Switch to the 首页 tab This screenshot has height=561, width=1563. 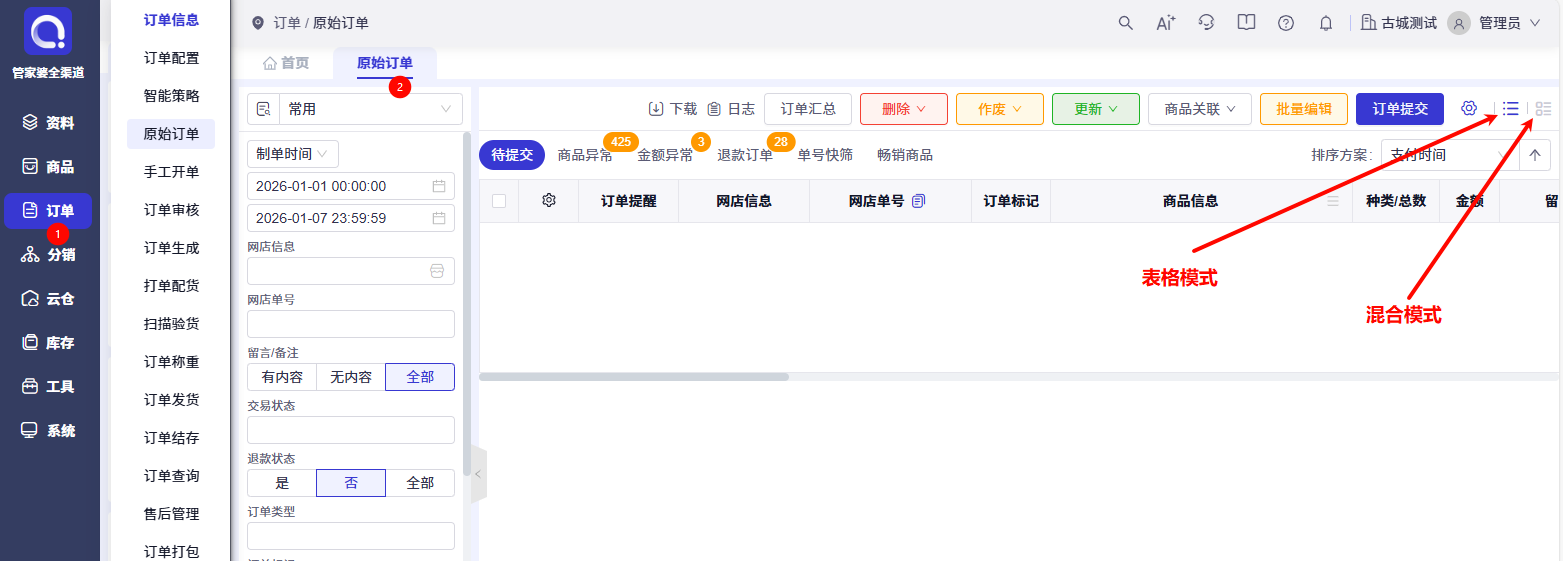[x=286, y=63]
